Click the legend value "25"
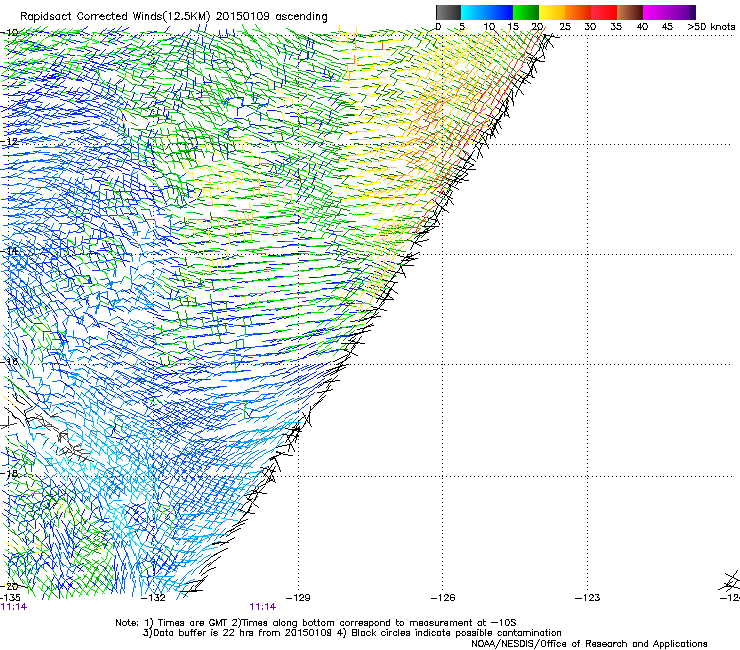Screen dimensions: 740x650 (x=565, y=26)
